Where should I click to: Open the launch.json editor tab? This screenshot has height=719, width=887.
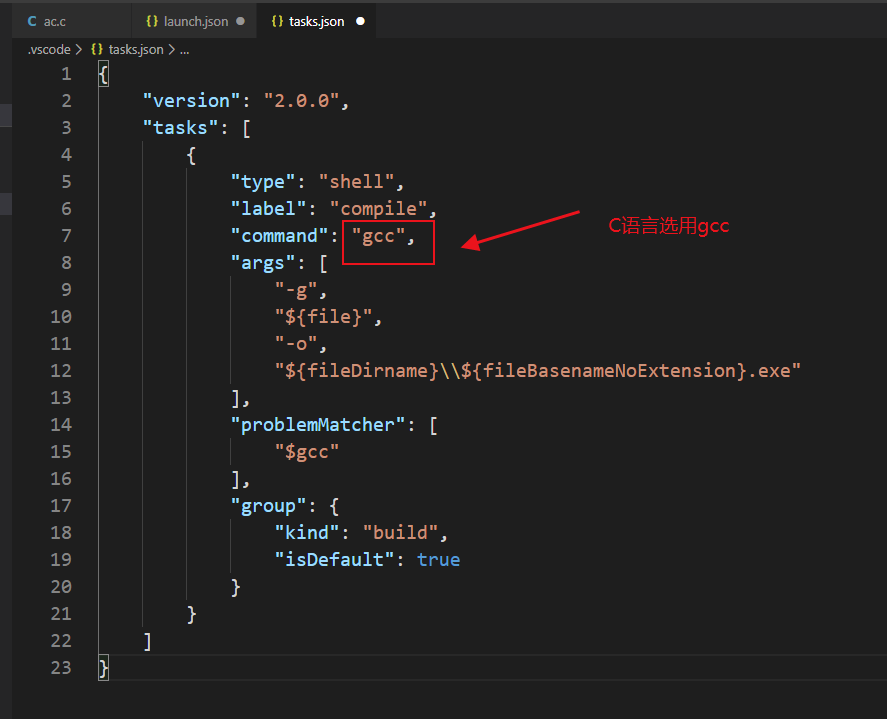[194, 21]
